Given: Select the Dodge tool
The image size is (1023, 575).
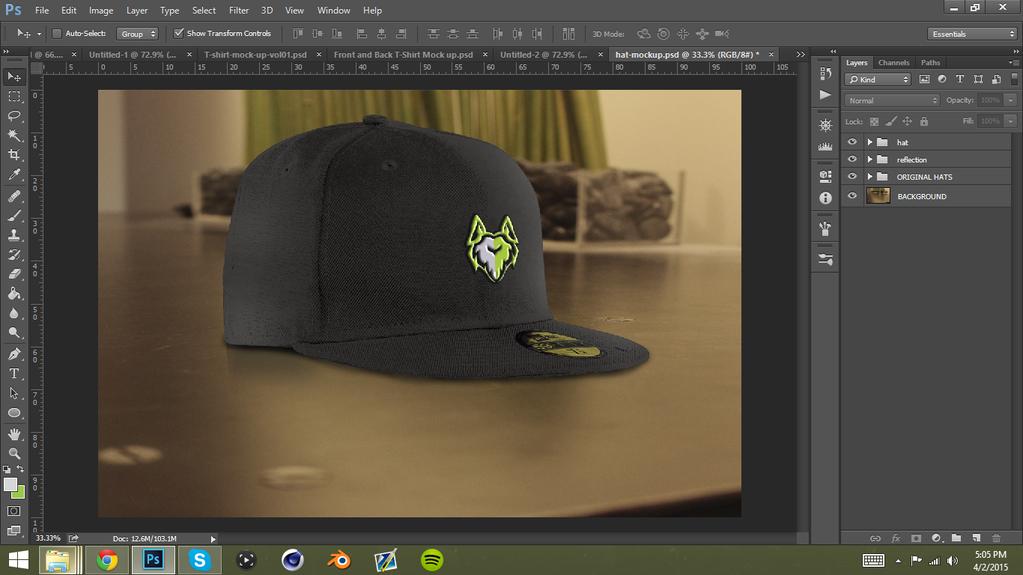Looking at the screenshot, I should coord(14,333).
